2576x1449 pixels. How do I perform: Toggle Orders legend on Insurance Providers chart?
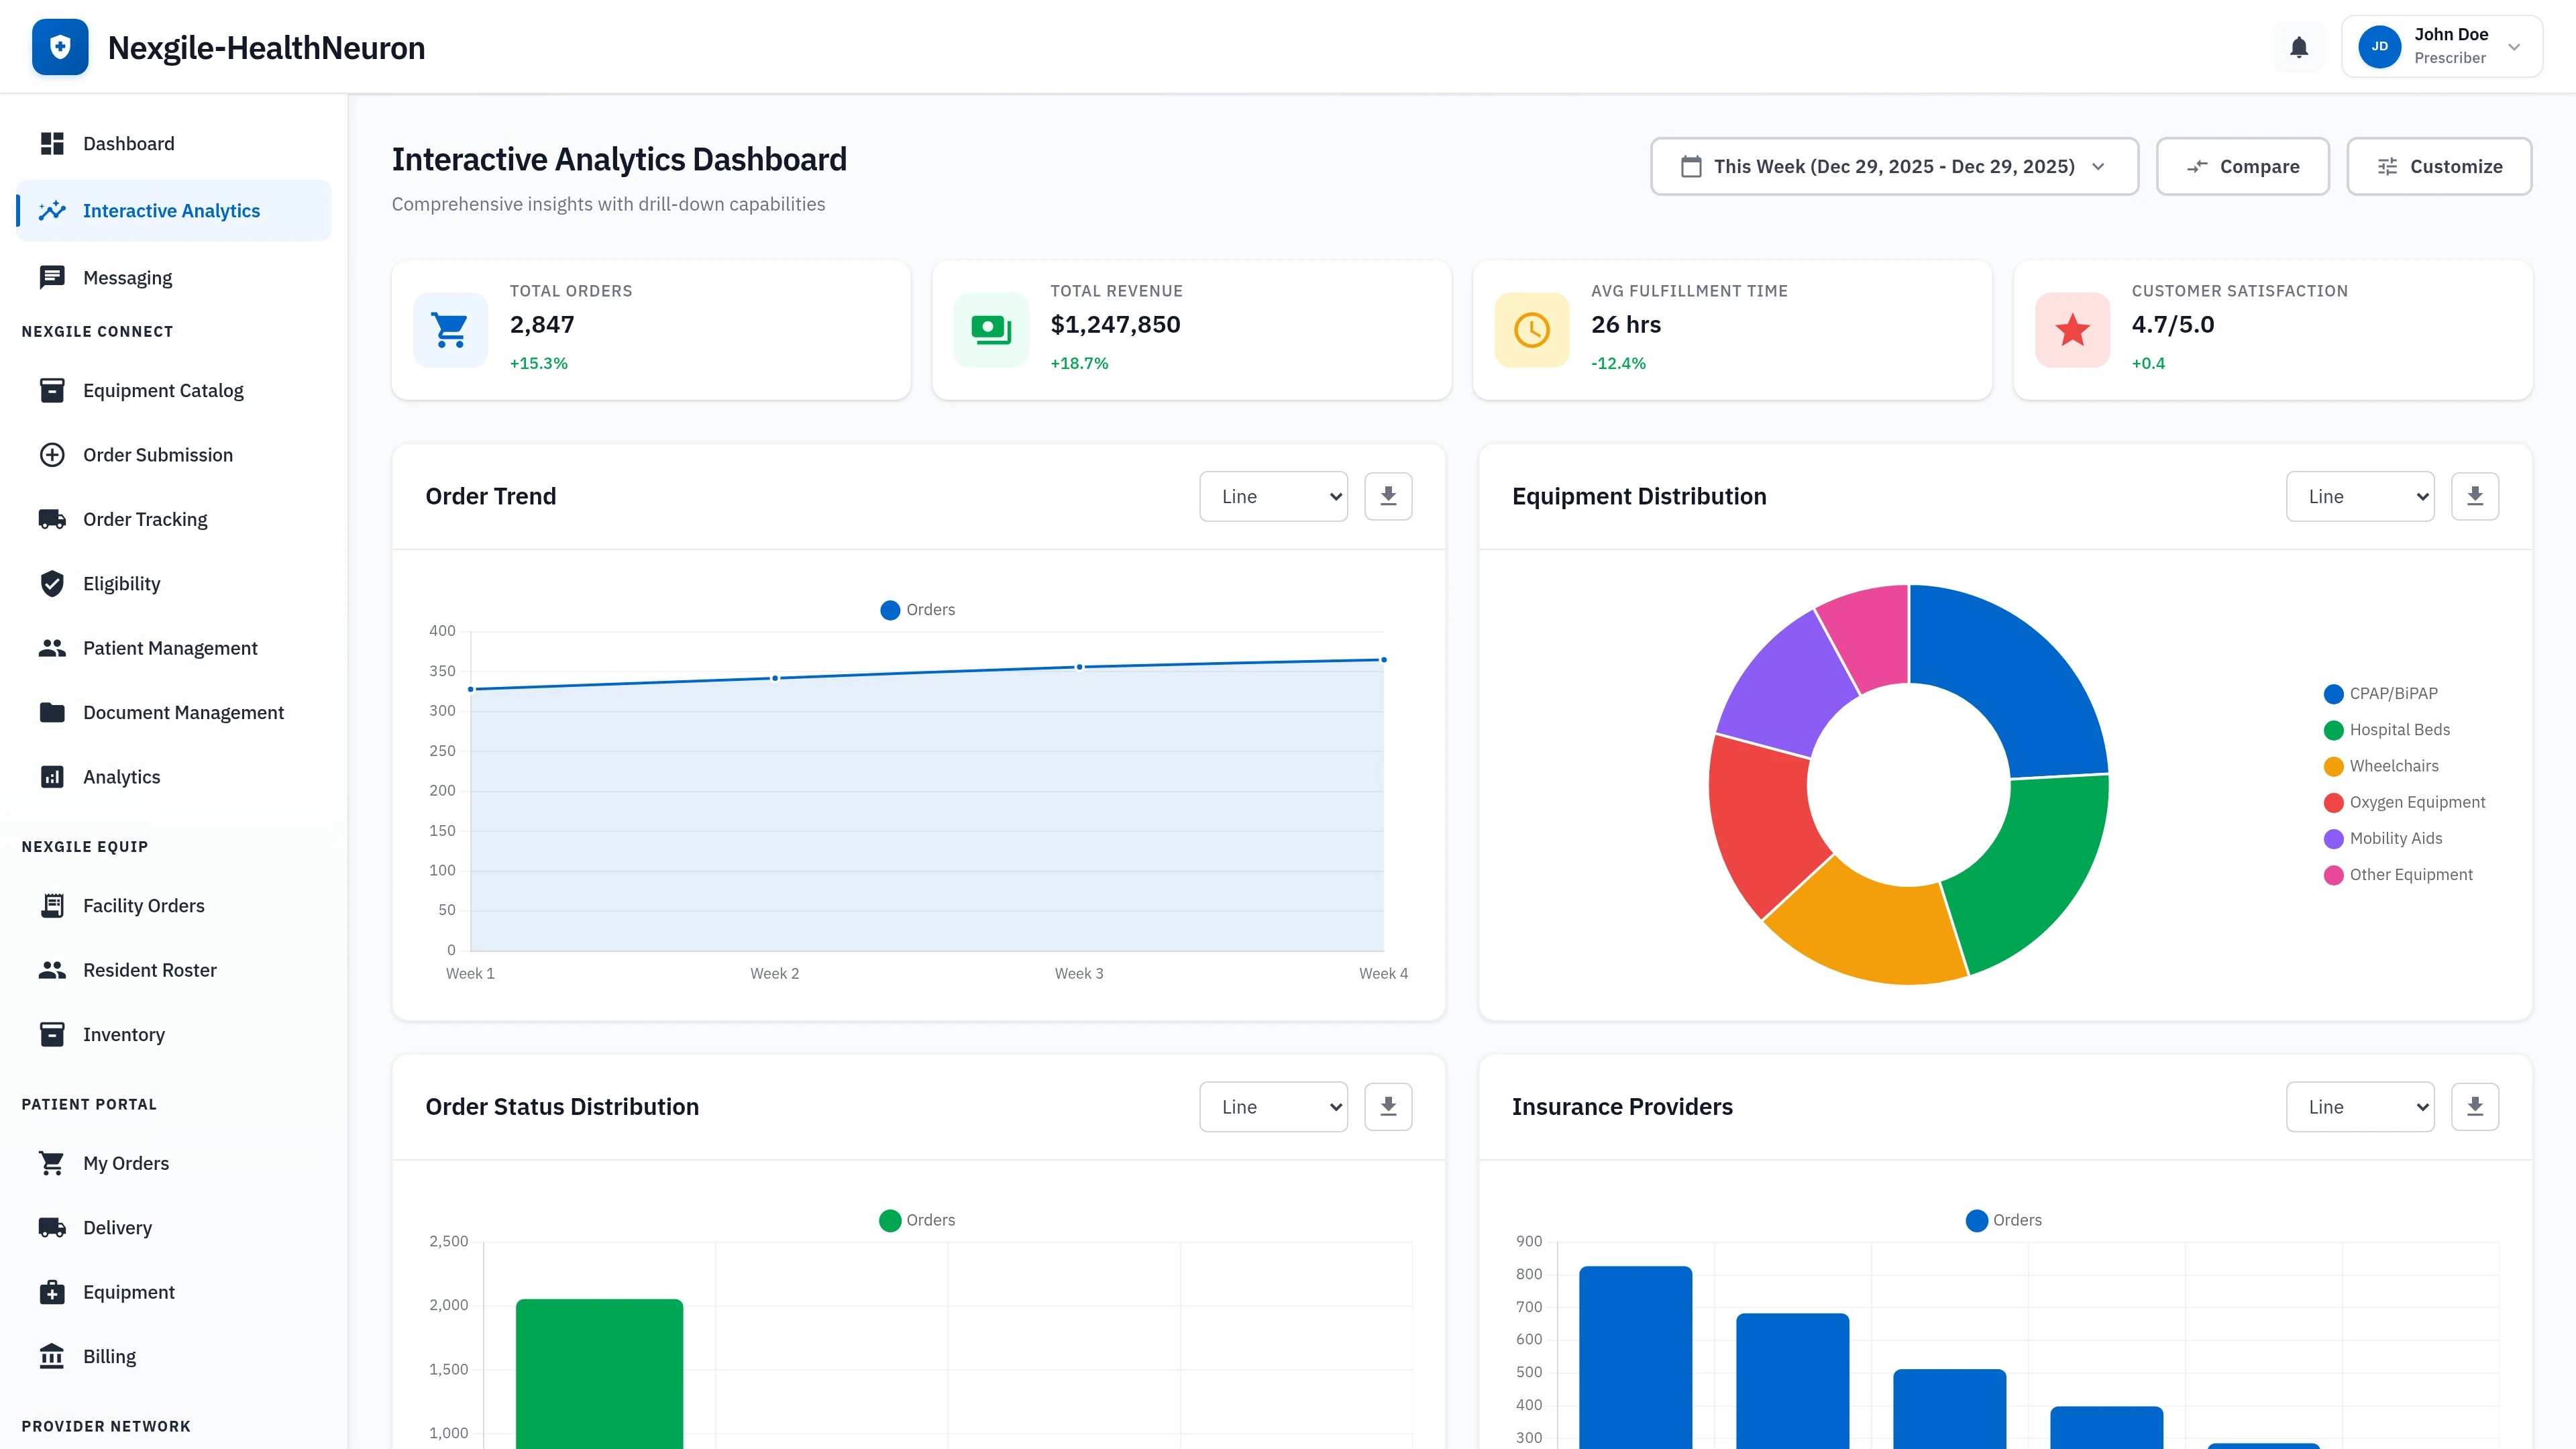click(x=2002, y=1219)
